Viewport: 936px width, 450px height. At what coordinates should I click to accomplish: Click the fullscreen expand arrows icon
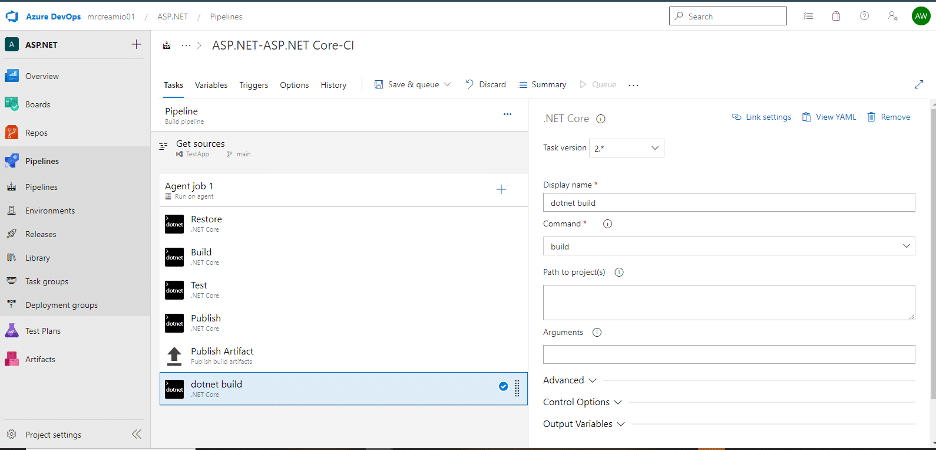919,85
